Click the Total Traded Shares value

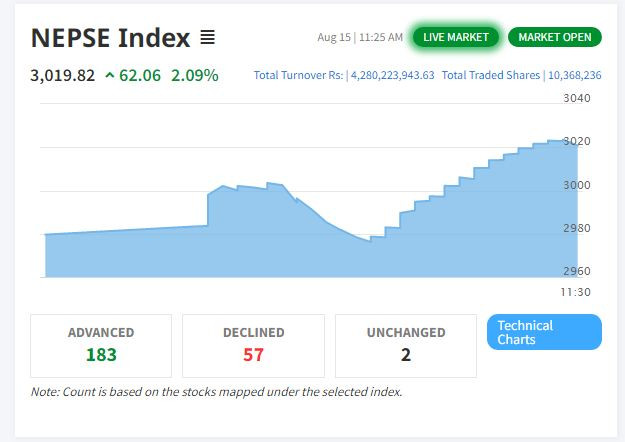pyautogui.click(x=575, y=75)
